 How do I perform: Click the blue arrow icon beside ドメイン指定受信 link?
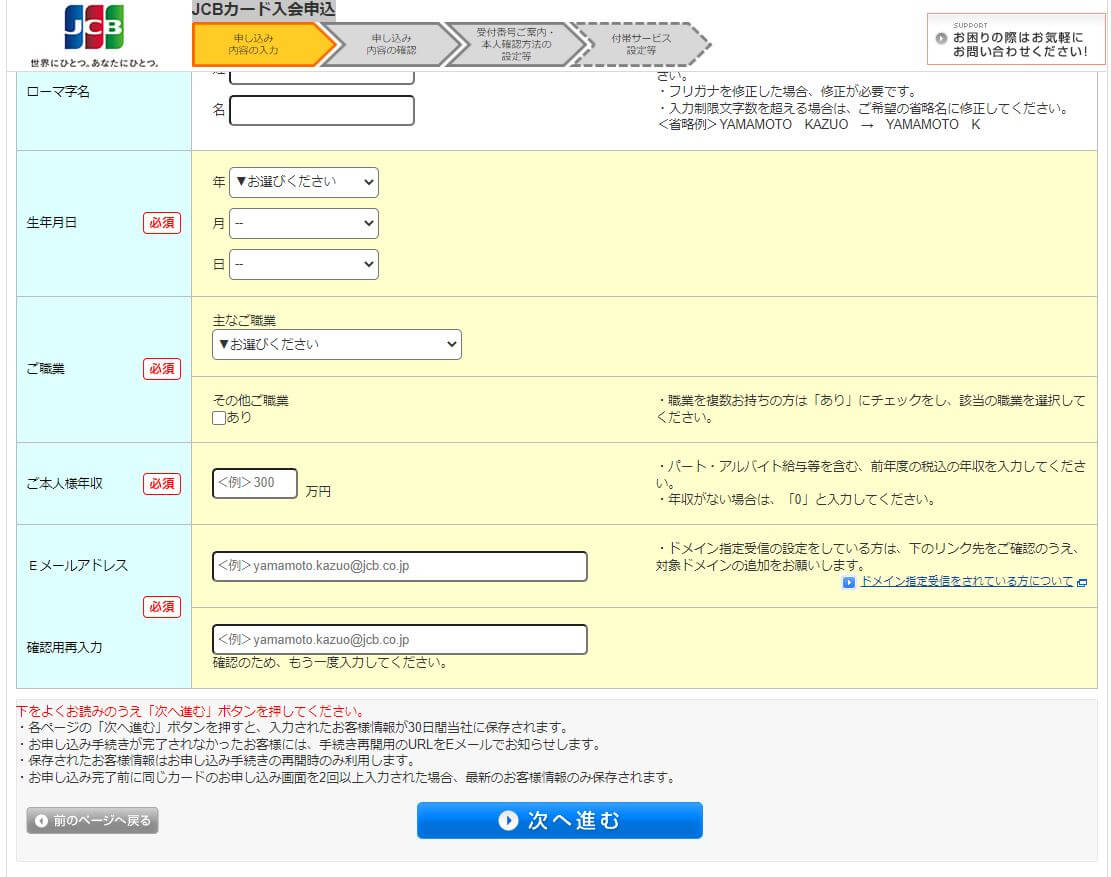coord(849,582)
